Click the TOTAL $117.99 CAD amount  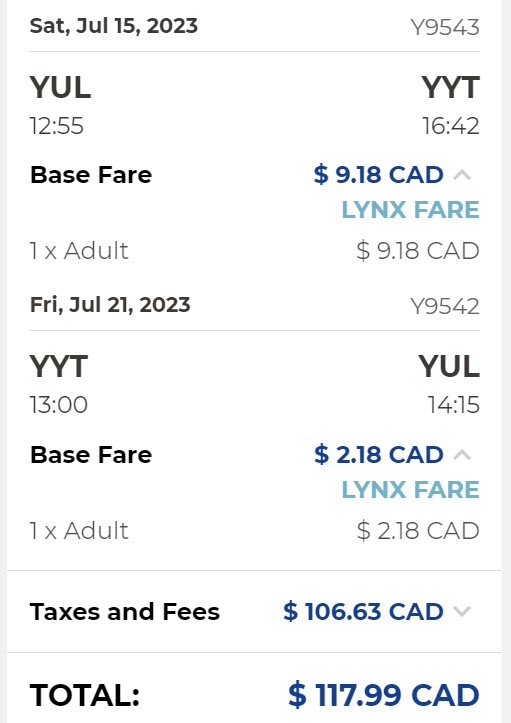(x=384, y=695)
